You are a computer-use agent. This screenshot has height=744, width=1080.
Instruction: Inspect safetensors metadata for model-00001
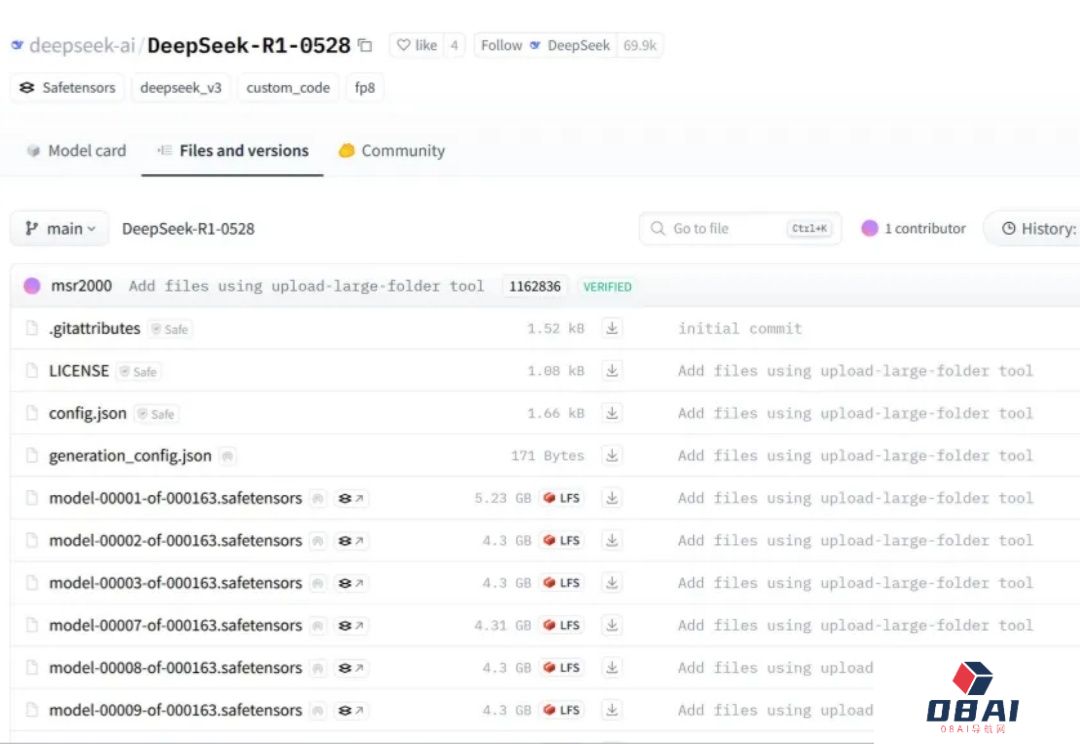pos(351,498)
